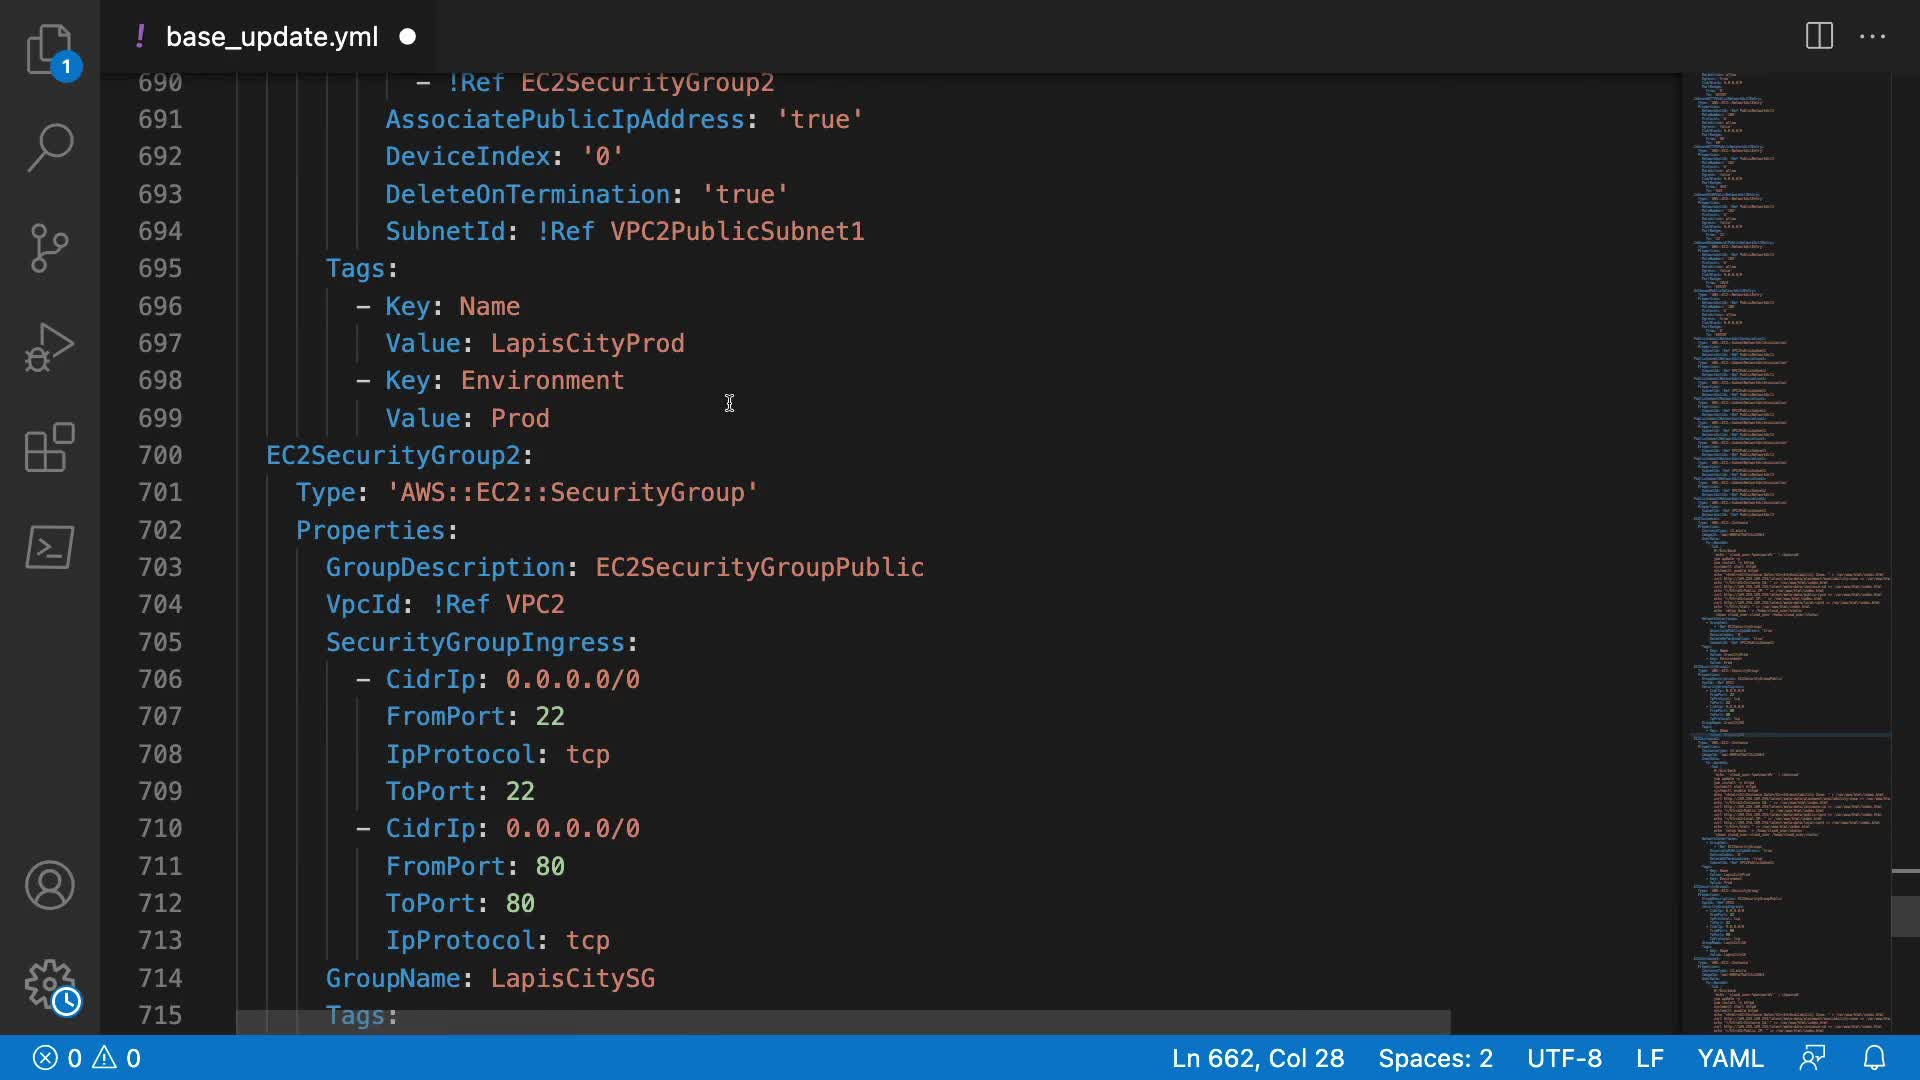Change indentation Spaces: 2 setting

tap(1435, 1058)
